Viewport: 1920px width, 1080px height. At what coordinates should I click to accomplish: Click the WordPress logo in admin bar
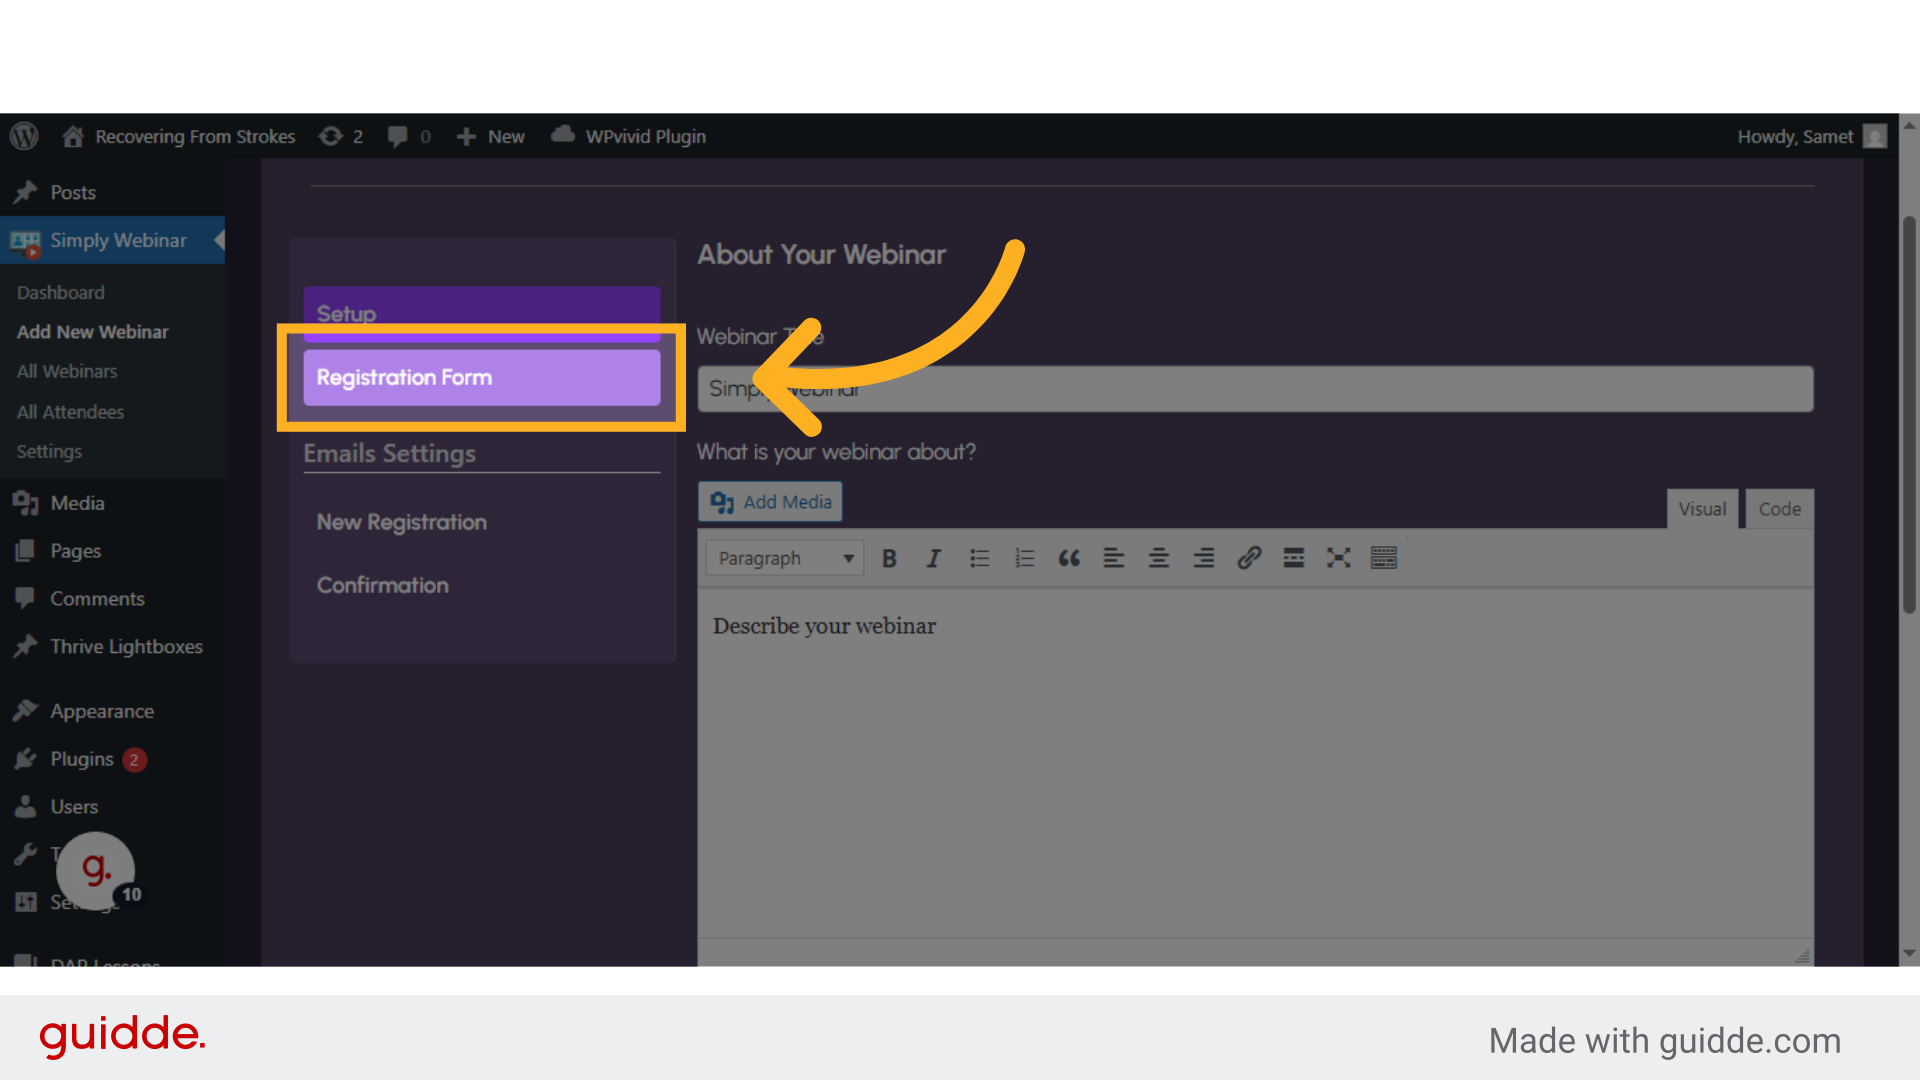tap(24, 136)
